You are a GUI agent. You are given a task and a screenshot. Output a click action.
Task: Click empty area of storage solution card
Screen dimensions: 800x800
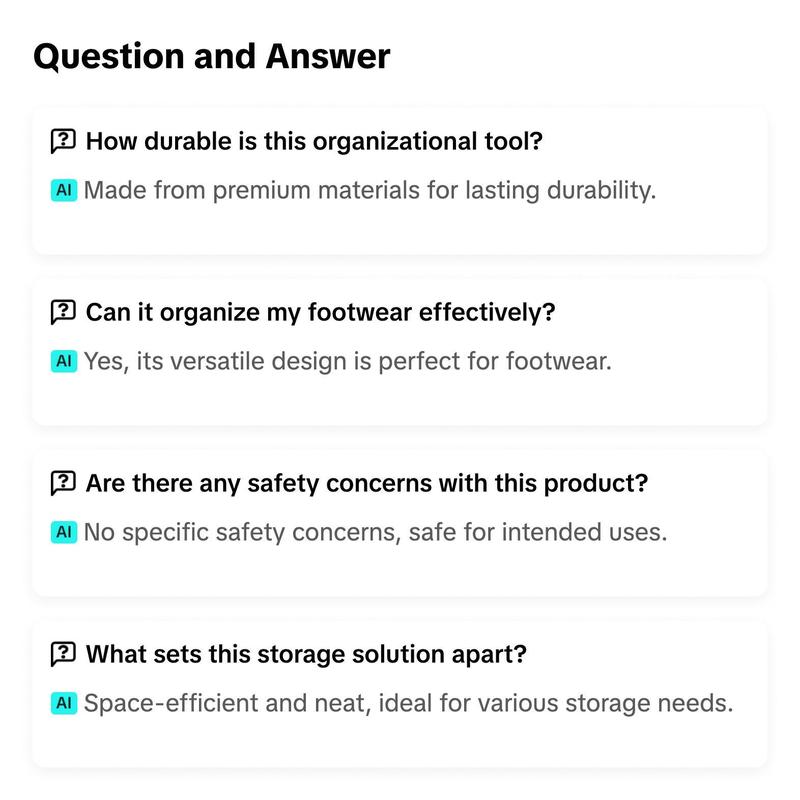click(x=399, y=742)
